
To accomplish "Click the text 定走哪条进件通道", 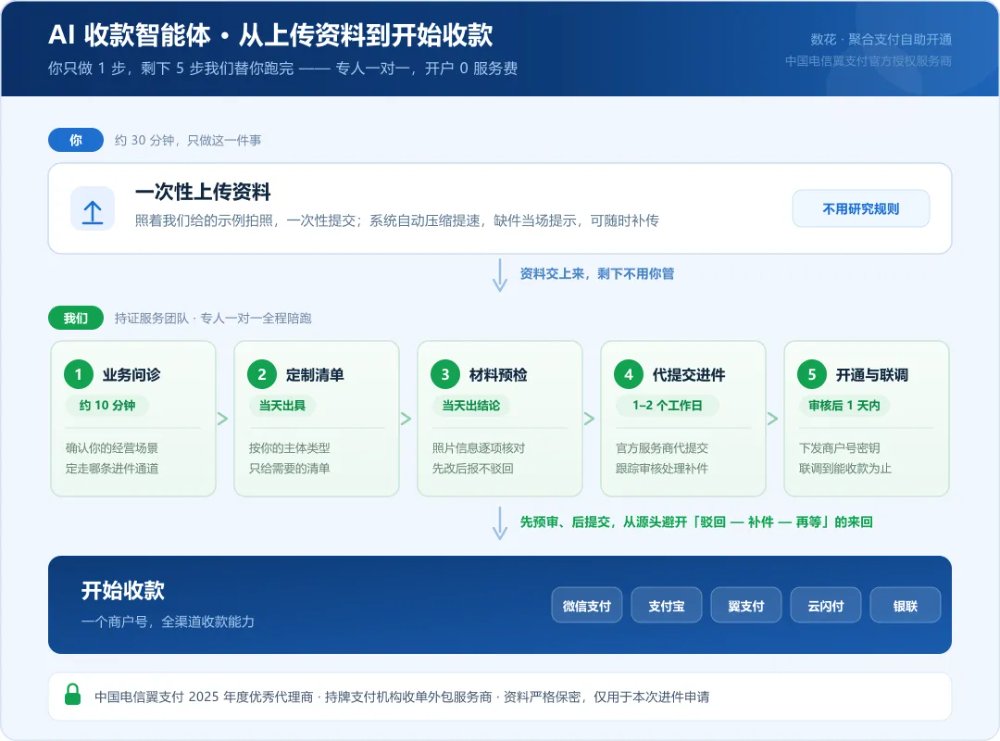I will point(112,469).
